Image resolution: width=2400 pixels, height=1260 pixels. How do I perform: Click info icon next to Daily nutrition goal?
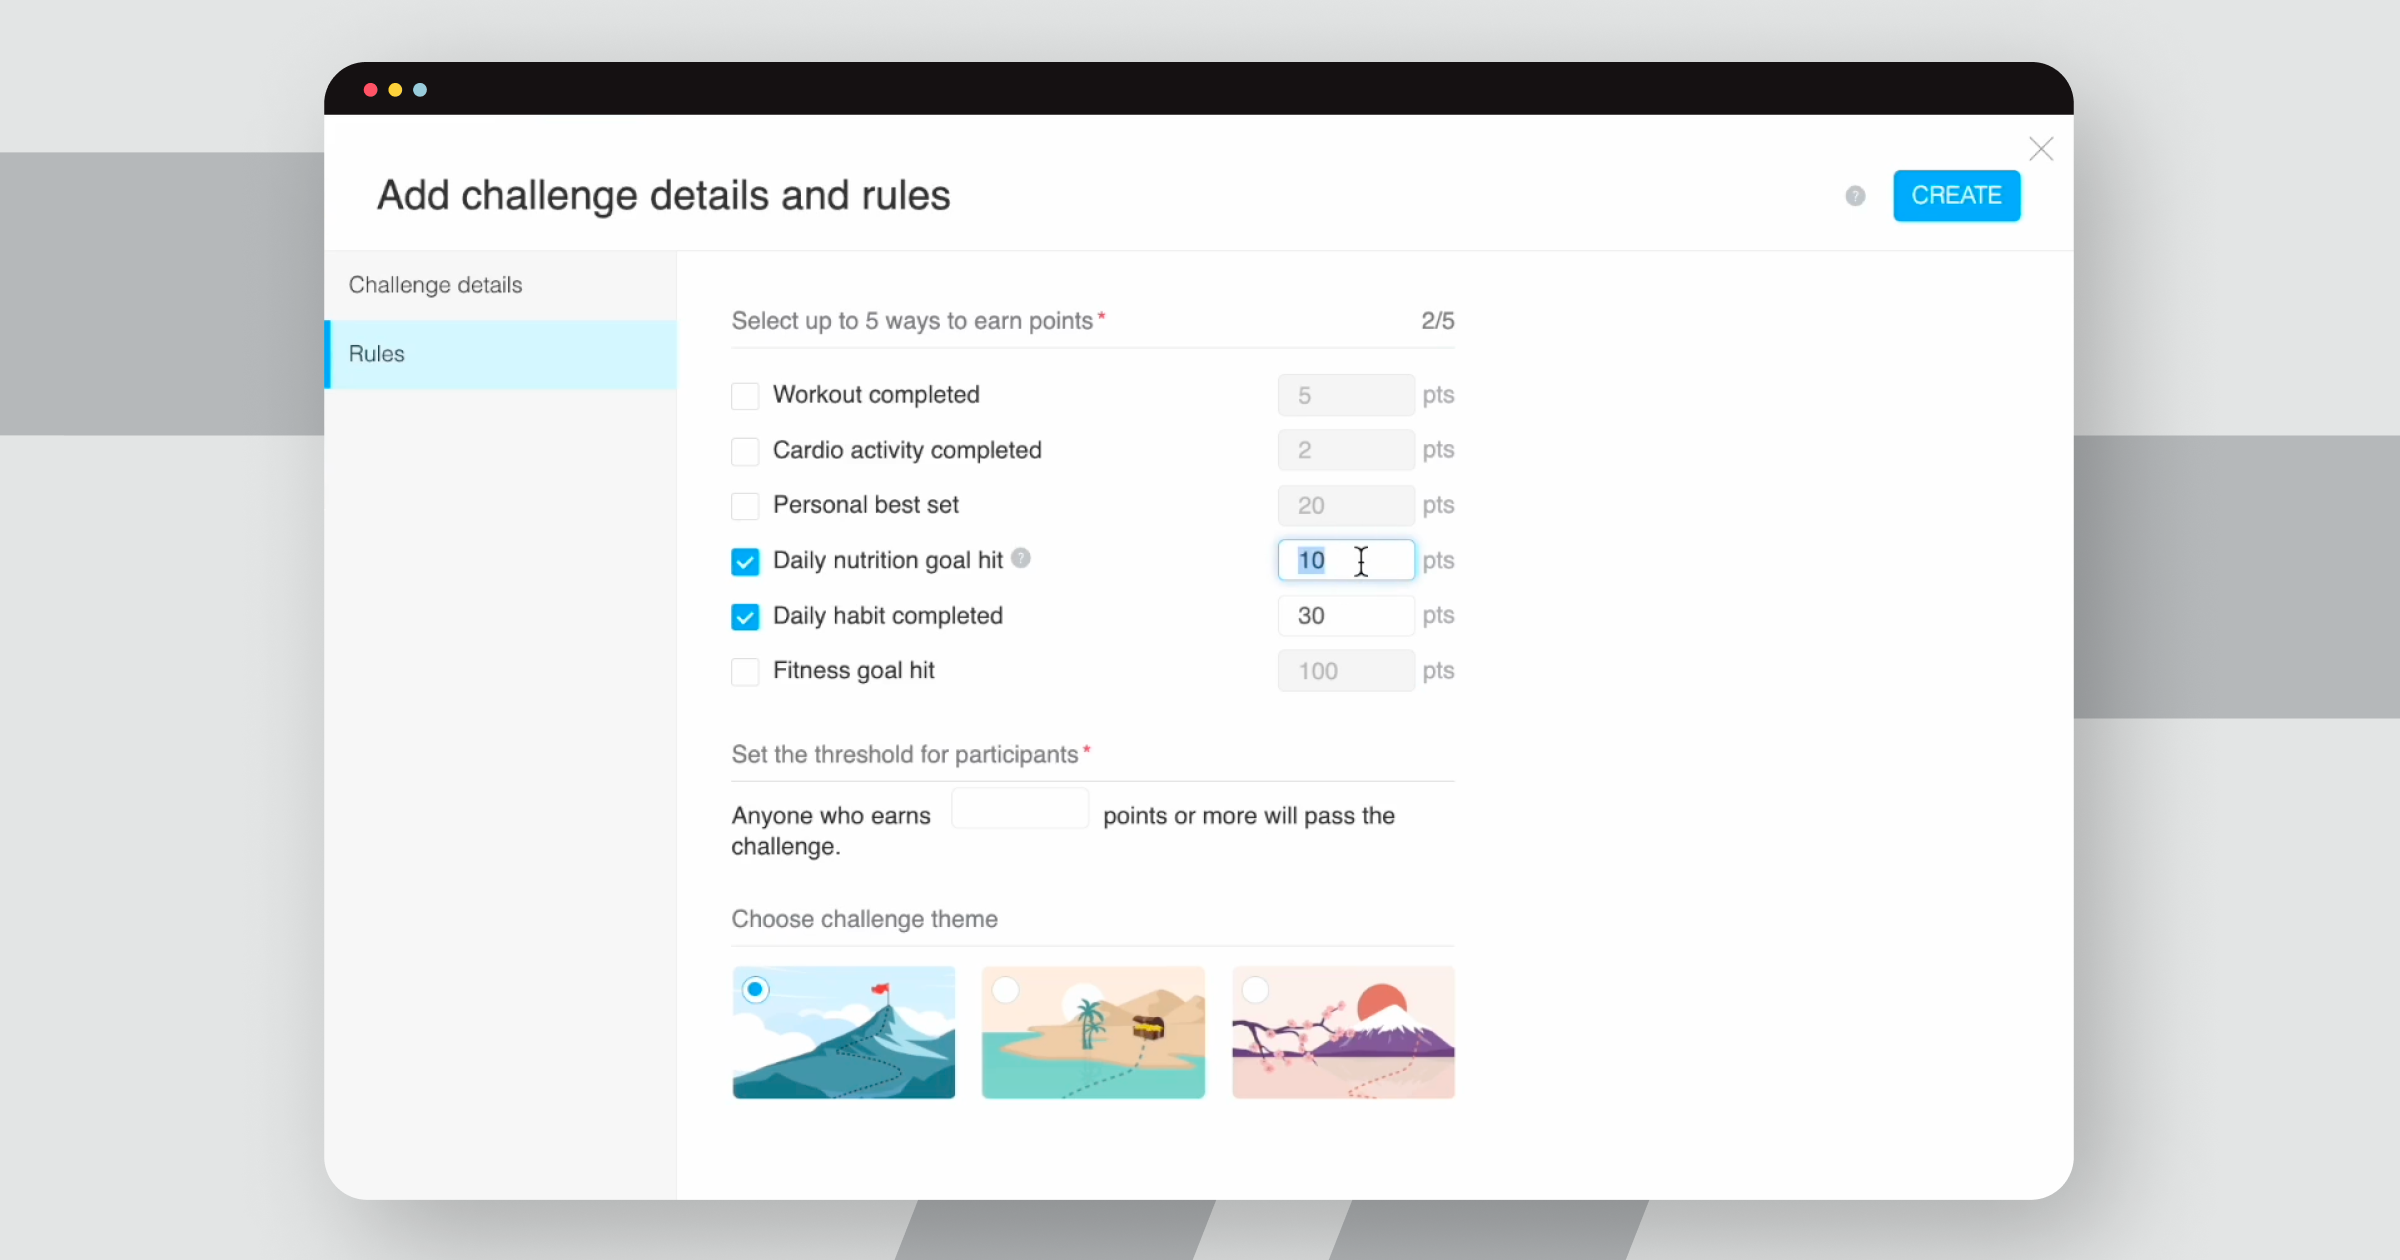point(1020,558)
